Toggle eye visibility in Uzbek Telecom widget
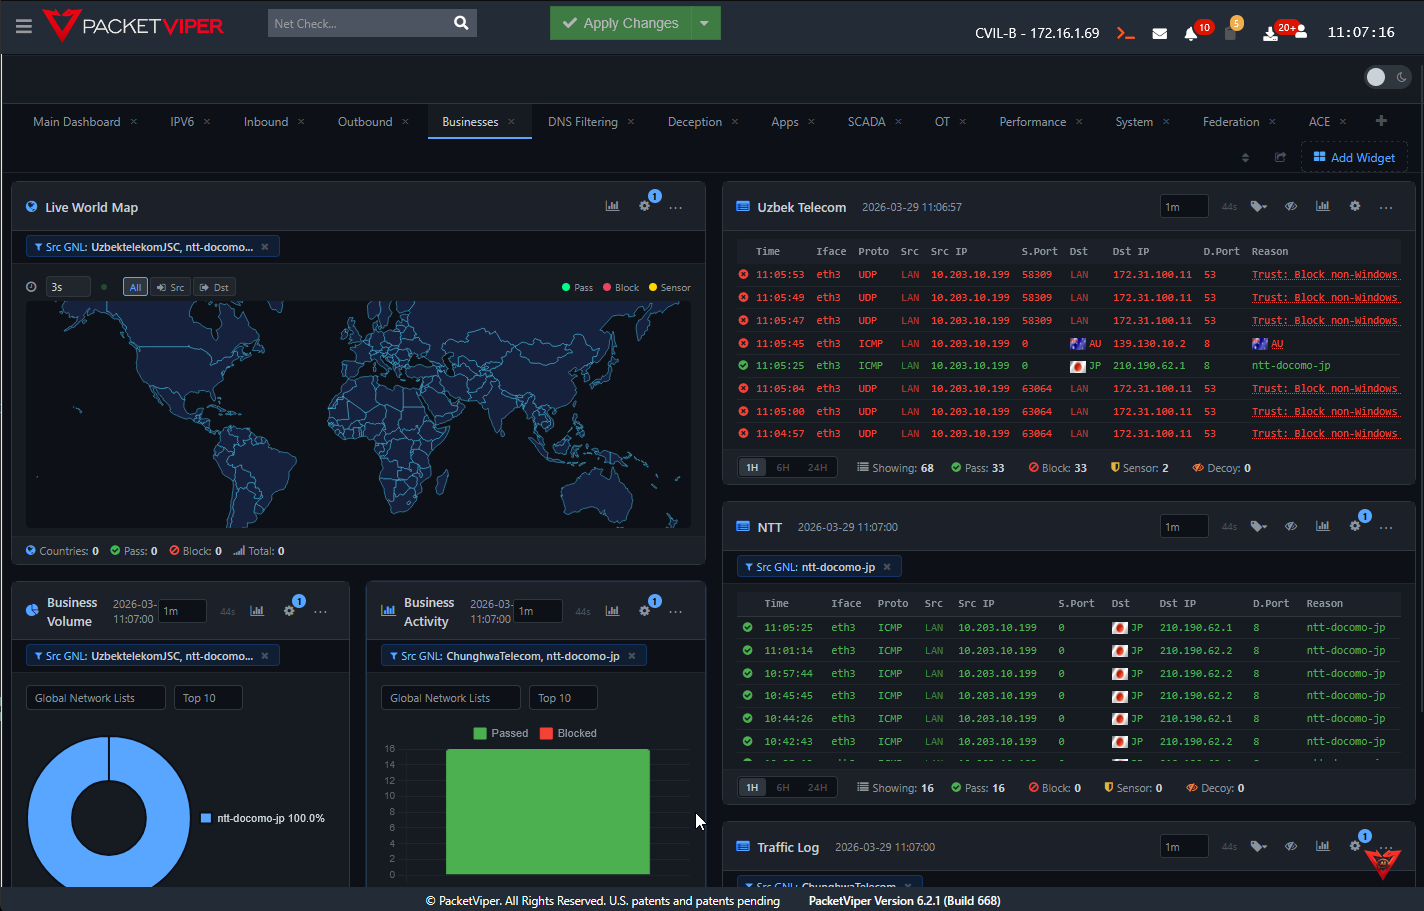This screenshot has height=911, width=1424. click(x=1291, y=206)
